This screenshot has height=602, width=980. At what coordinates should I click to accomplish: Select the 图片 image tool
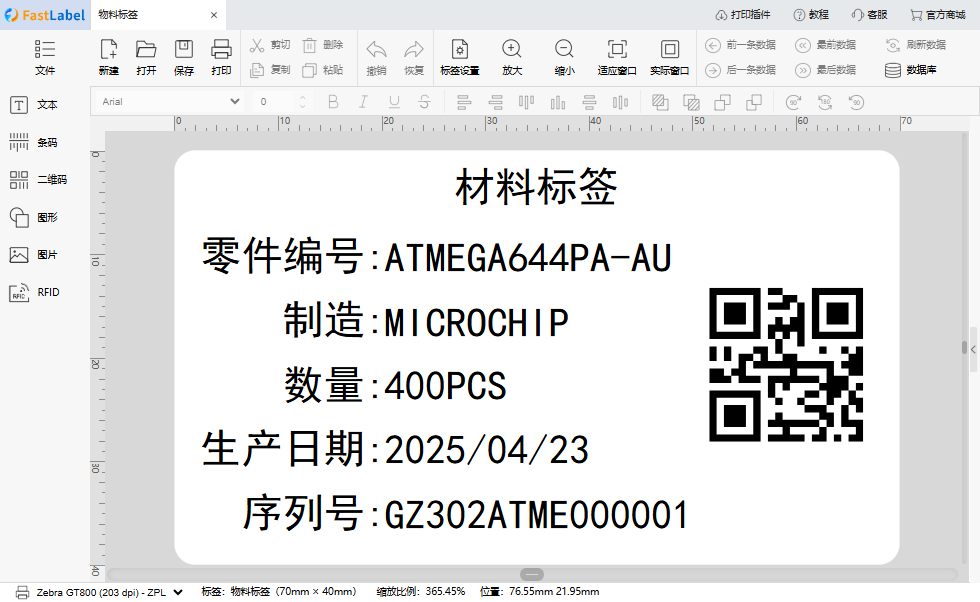34,255
